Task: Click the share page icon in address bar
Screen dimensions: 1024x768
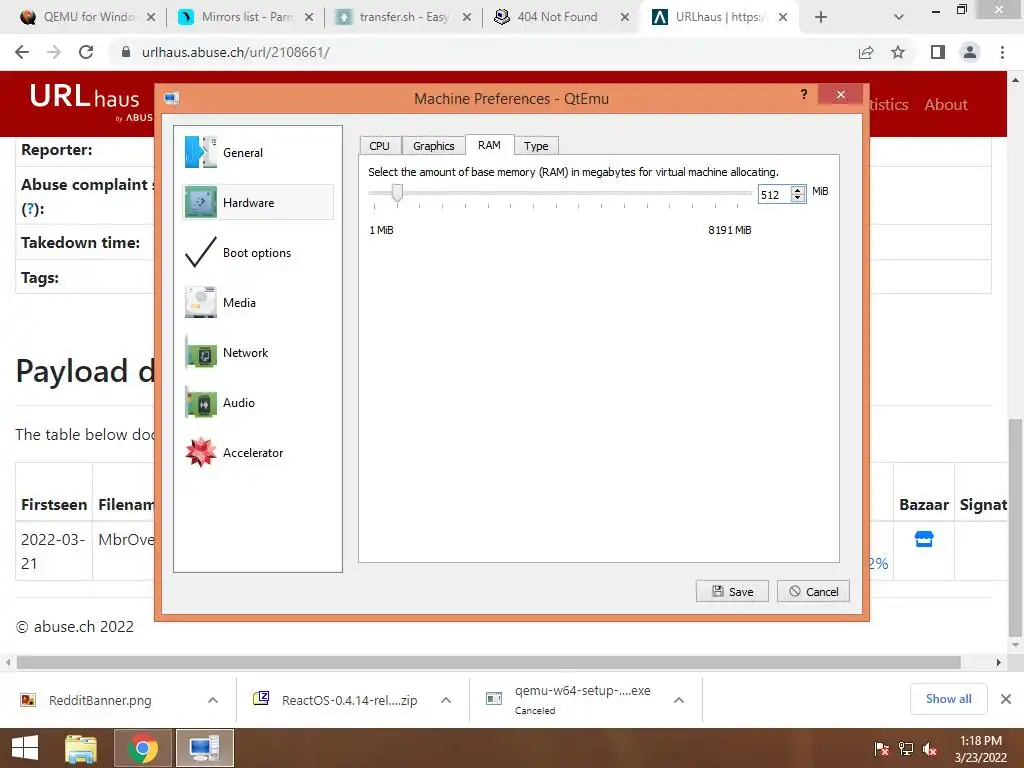Action: point(866,52)
